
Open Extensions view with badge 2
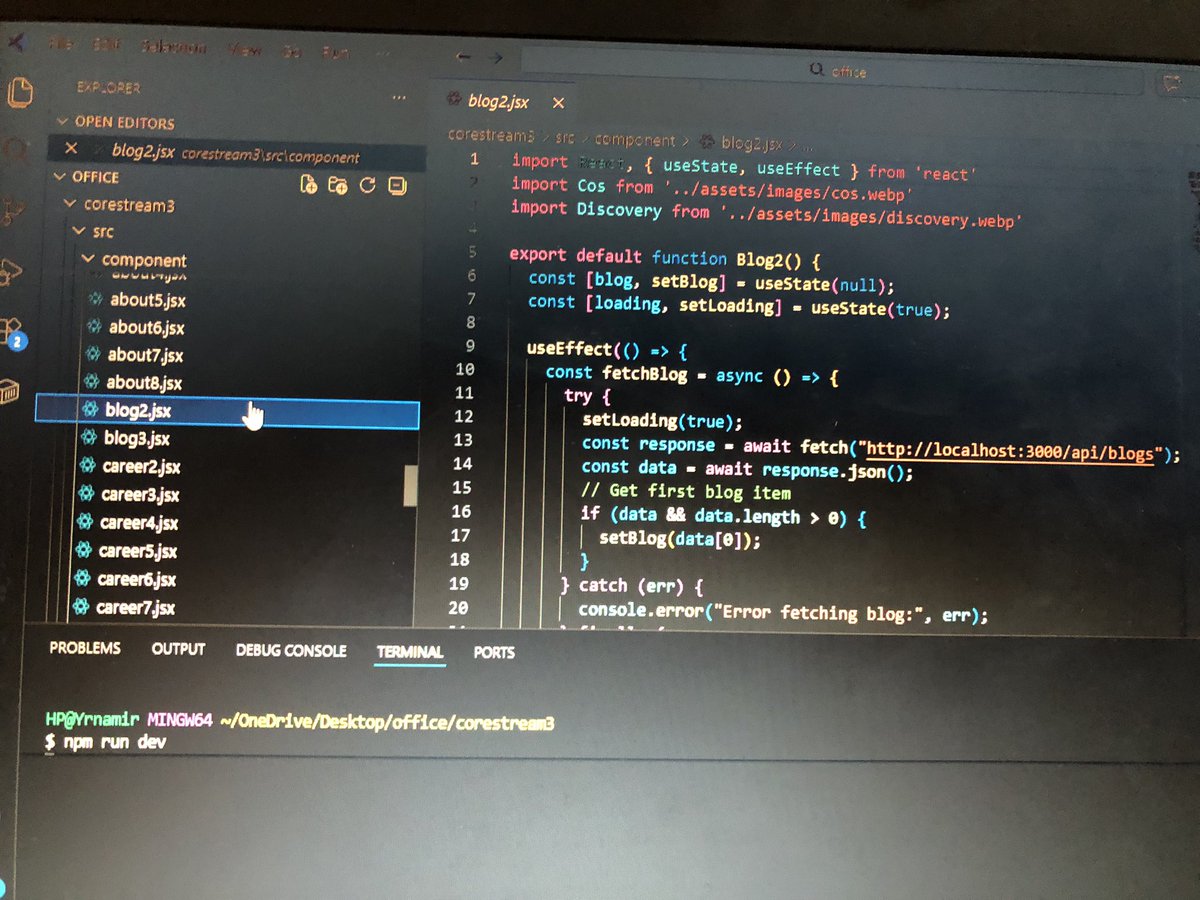click(12, 331)
